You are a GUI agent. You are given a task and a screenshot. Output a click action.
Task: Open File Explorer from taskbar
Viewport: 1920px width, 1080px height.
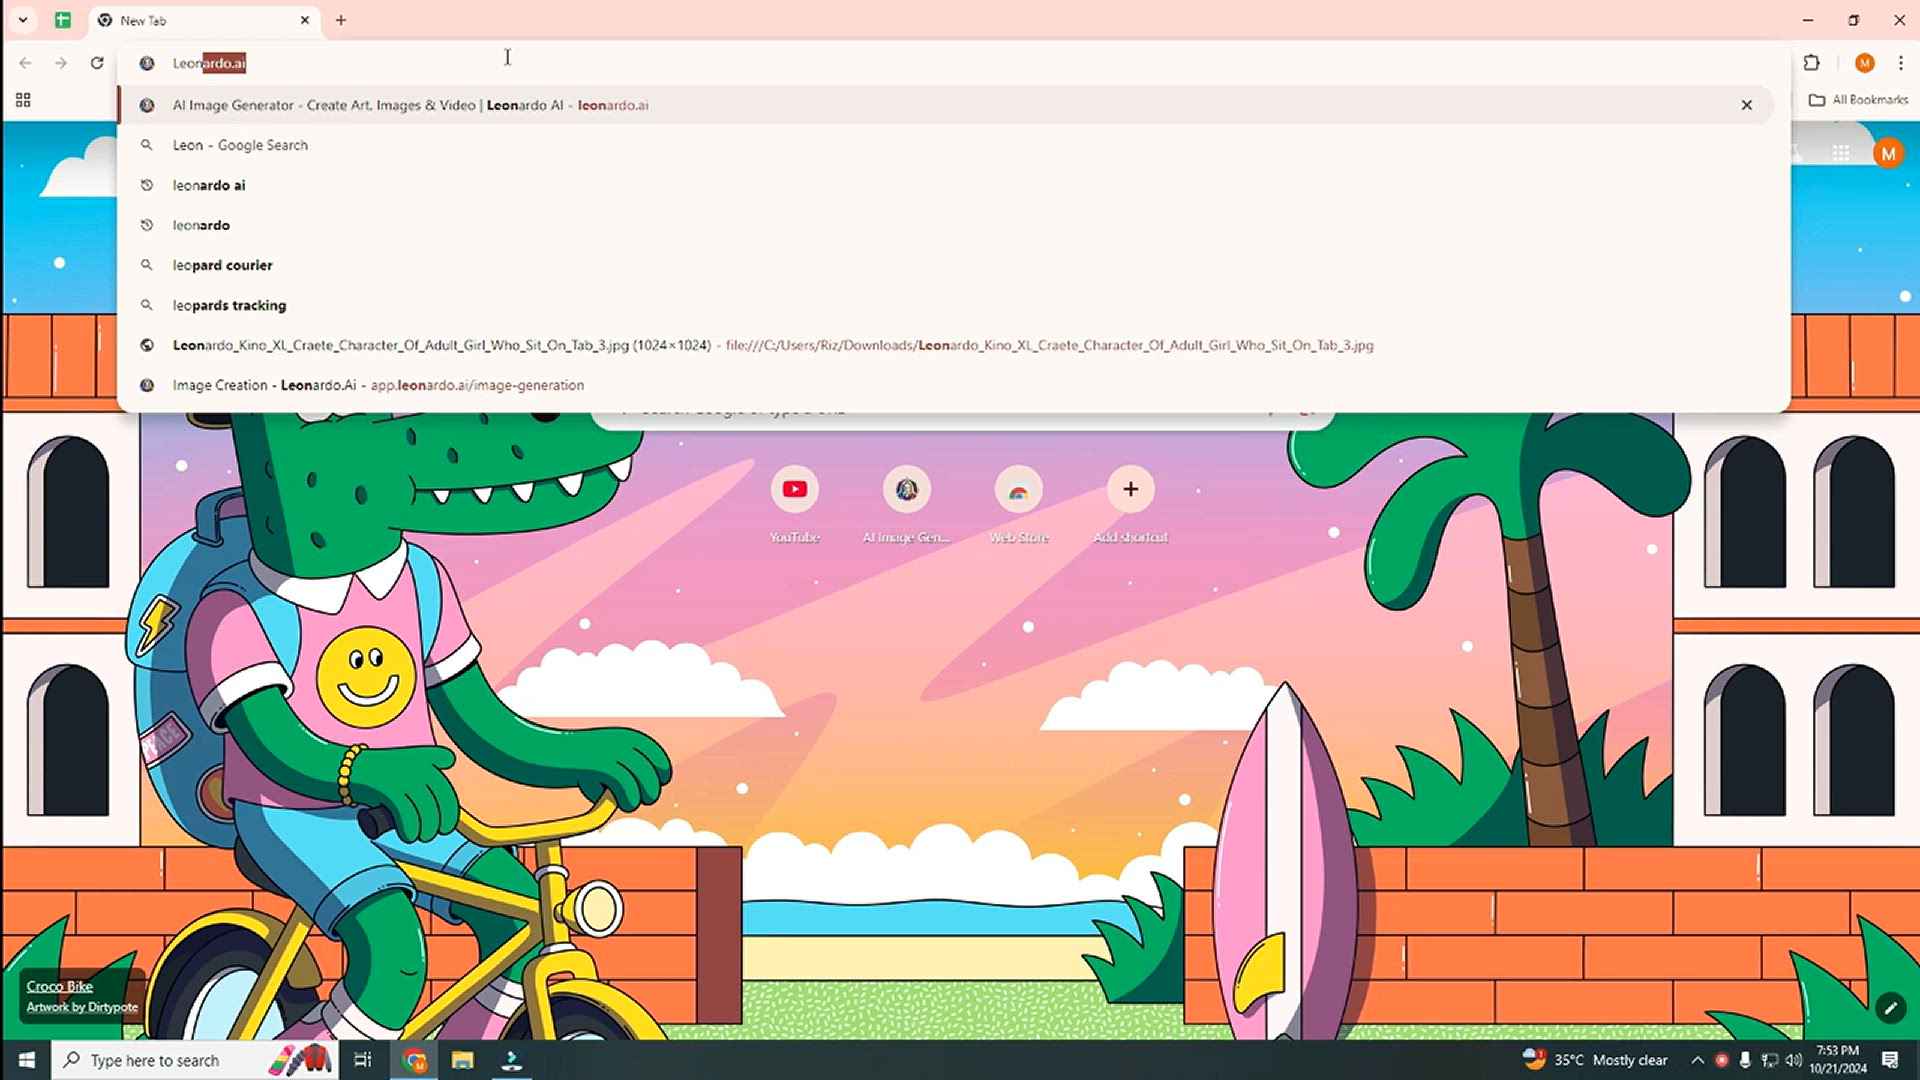point(462,1060)
